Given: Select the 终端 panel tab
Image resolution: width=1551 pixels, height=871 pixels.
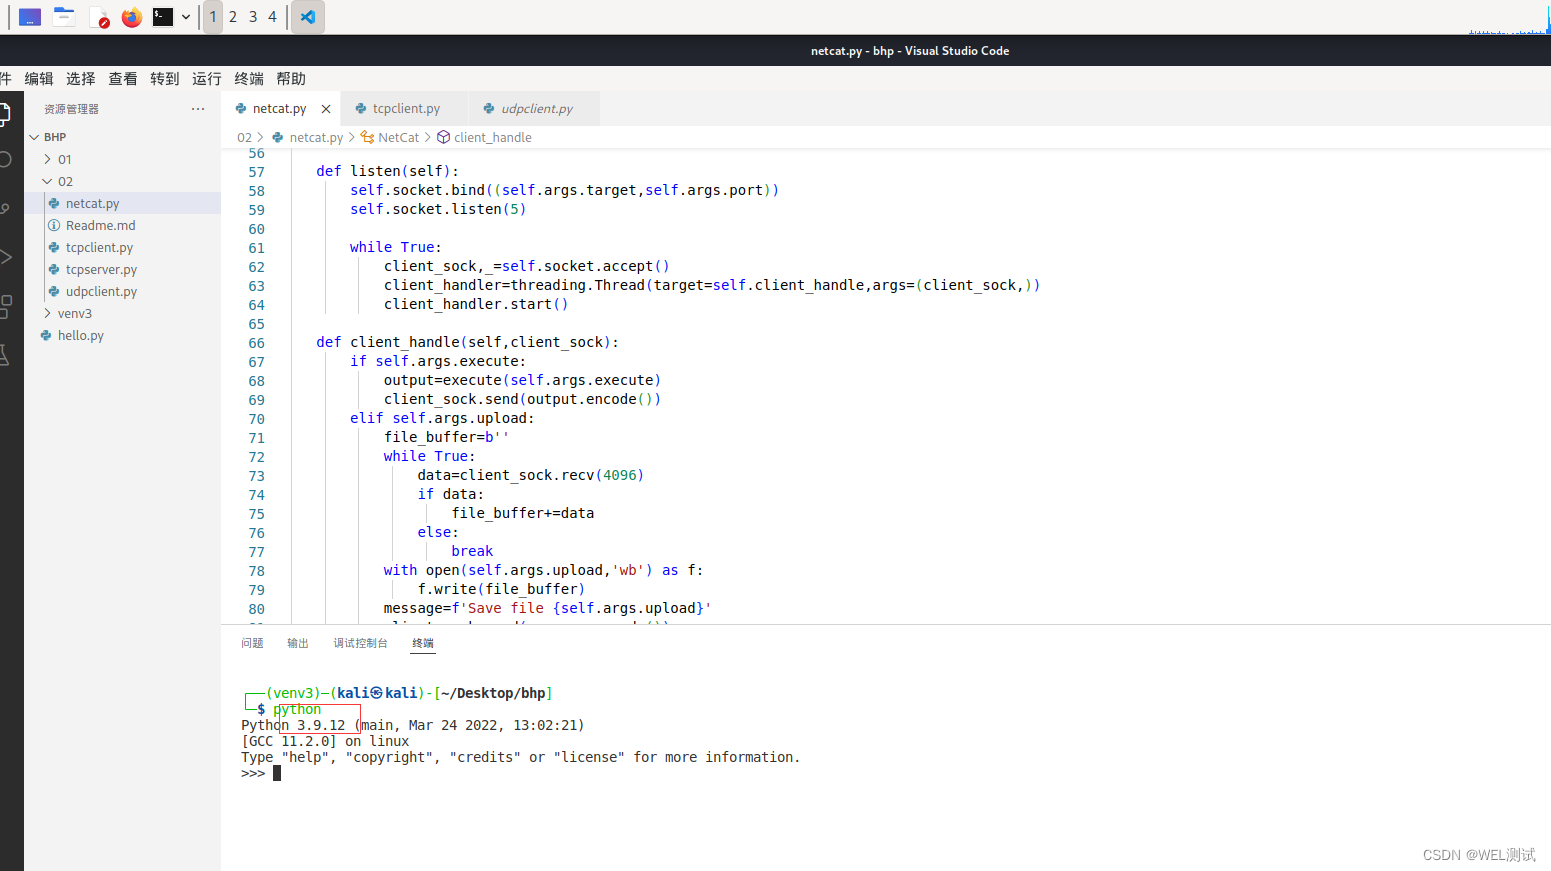Looking at the screenshot, I should pos(423,643).
